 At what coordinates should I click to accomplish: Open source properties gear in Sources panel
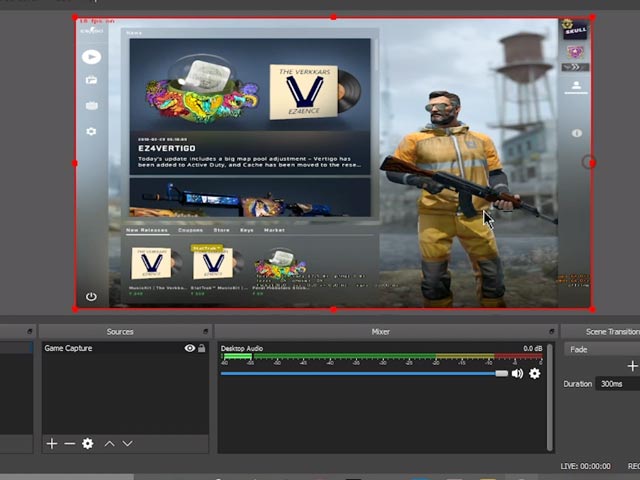pyautogui.click(x=88, y=444)
